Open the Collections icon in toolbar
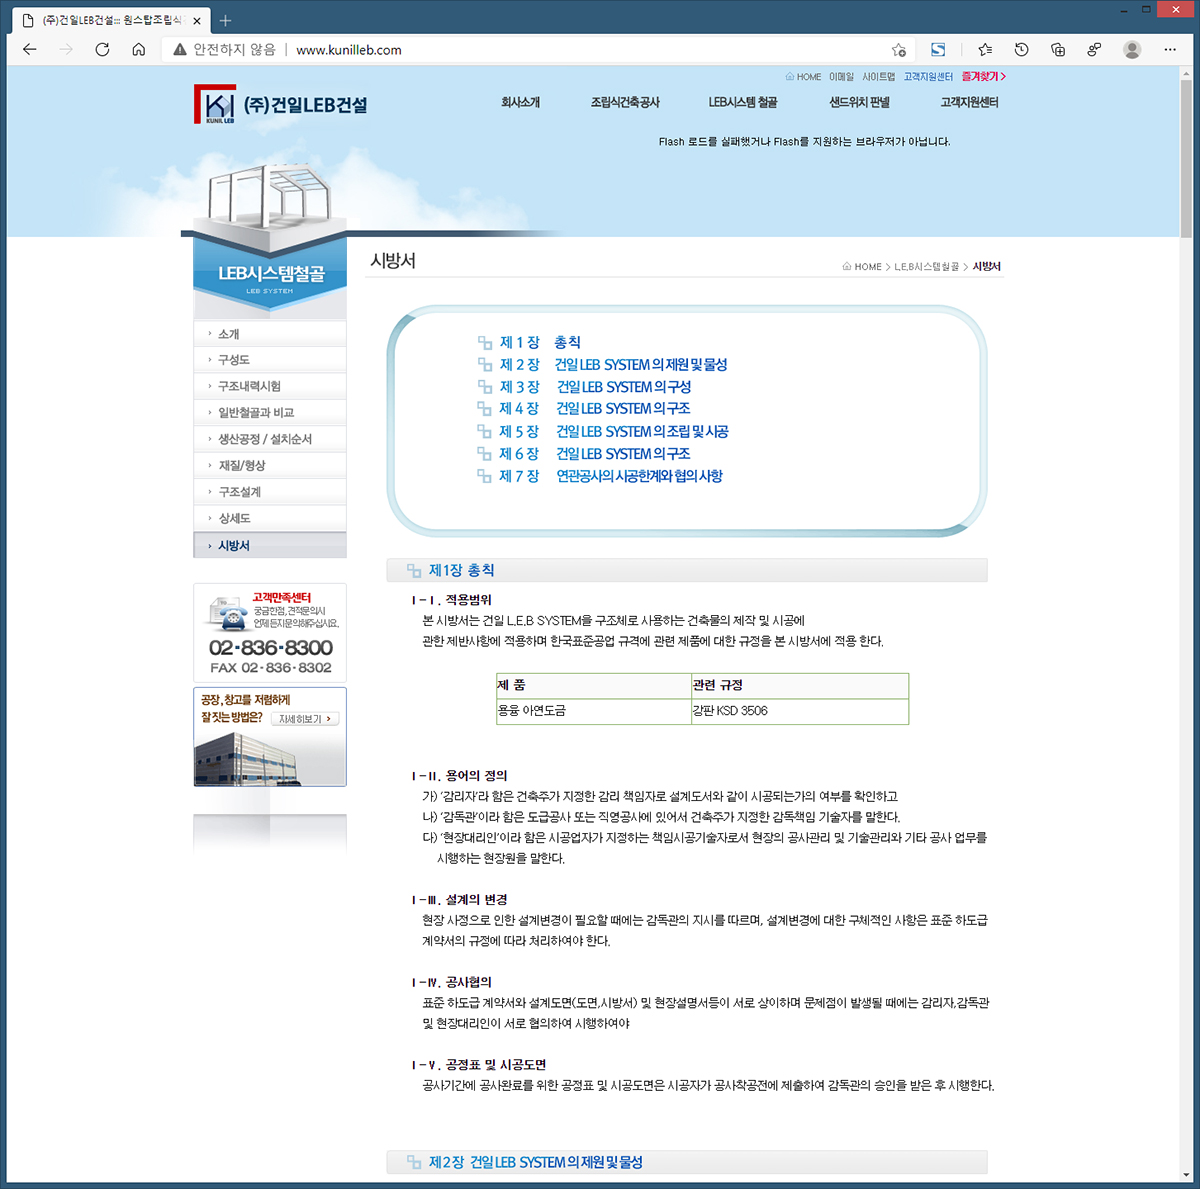 click(1058, 50)
